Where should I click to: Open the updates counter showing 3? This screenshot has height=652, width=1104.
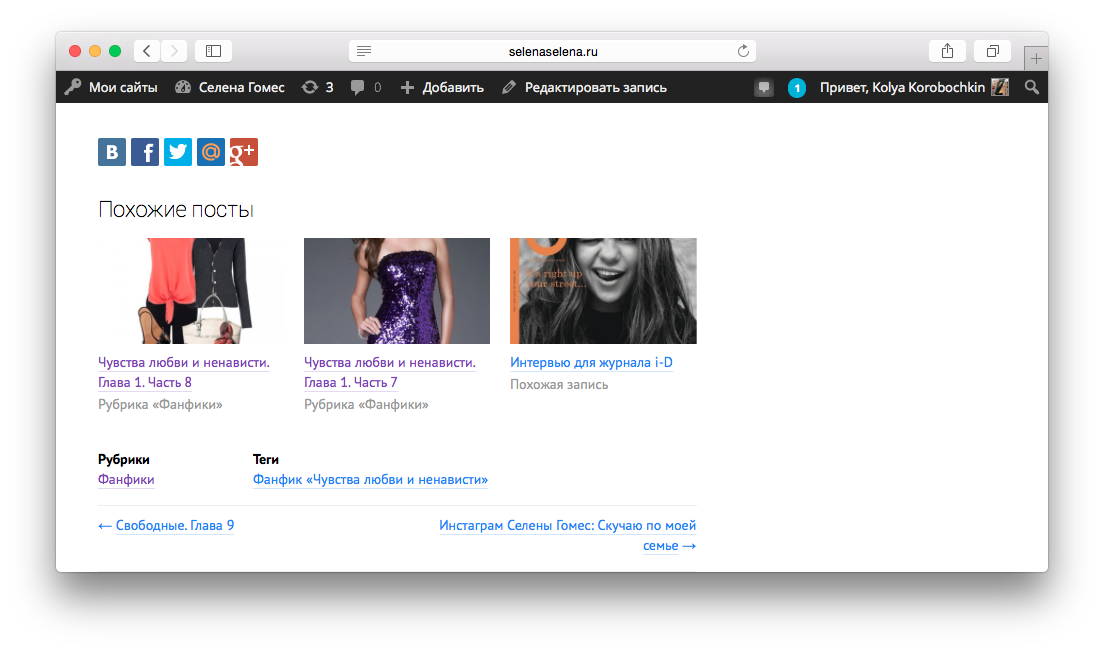click(x=318, y=88)
